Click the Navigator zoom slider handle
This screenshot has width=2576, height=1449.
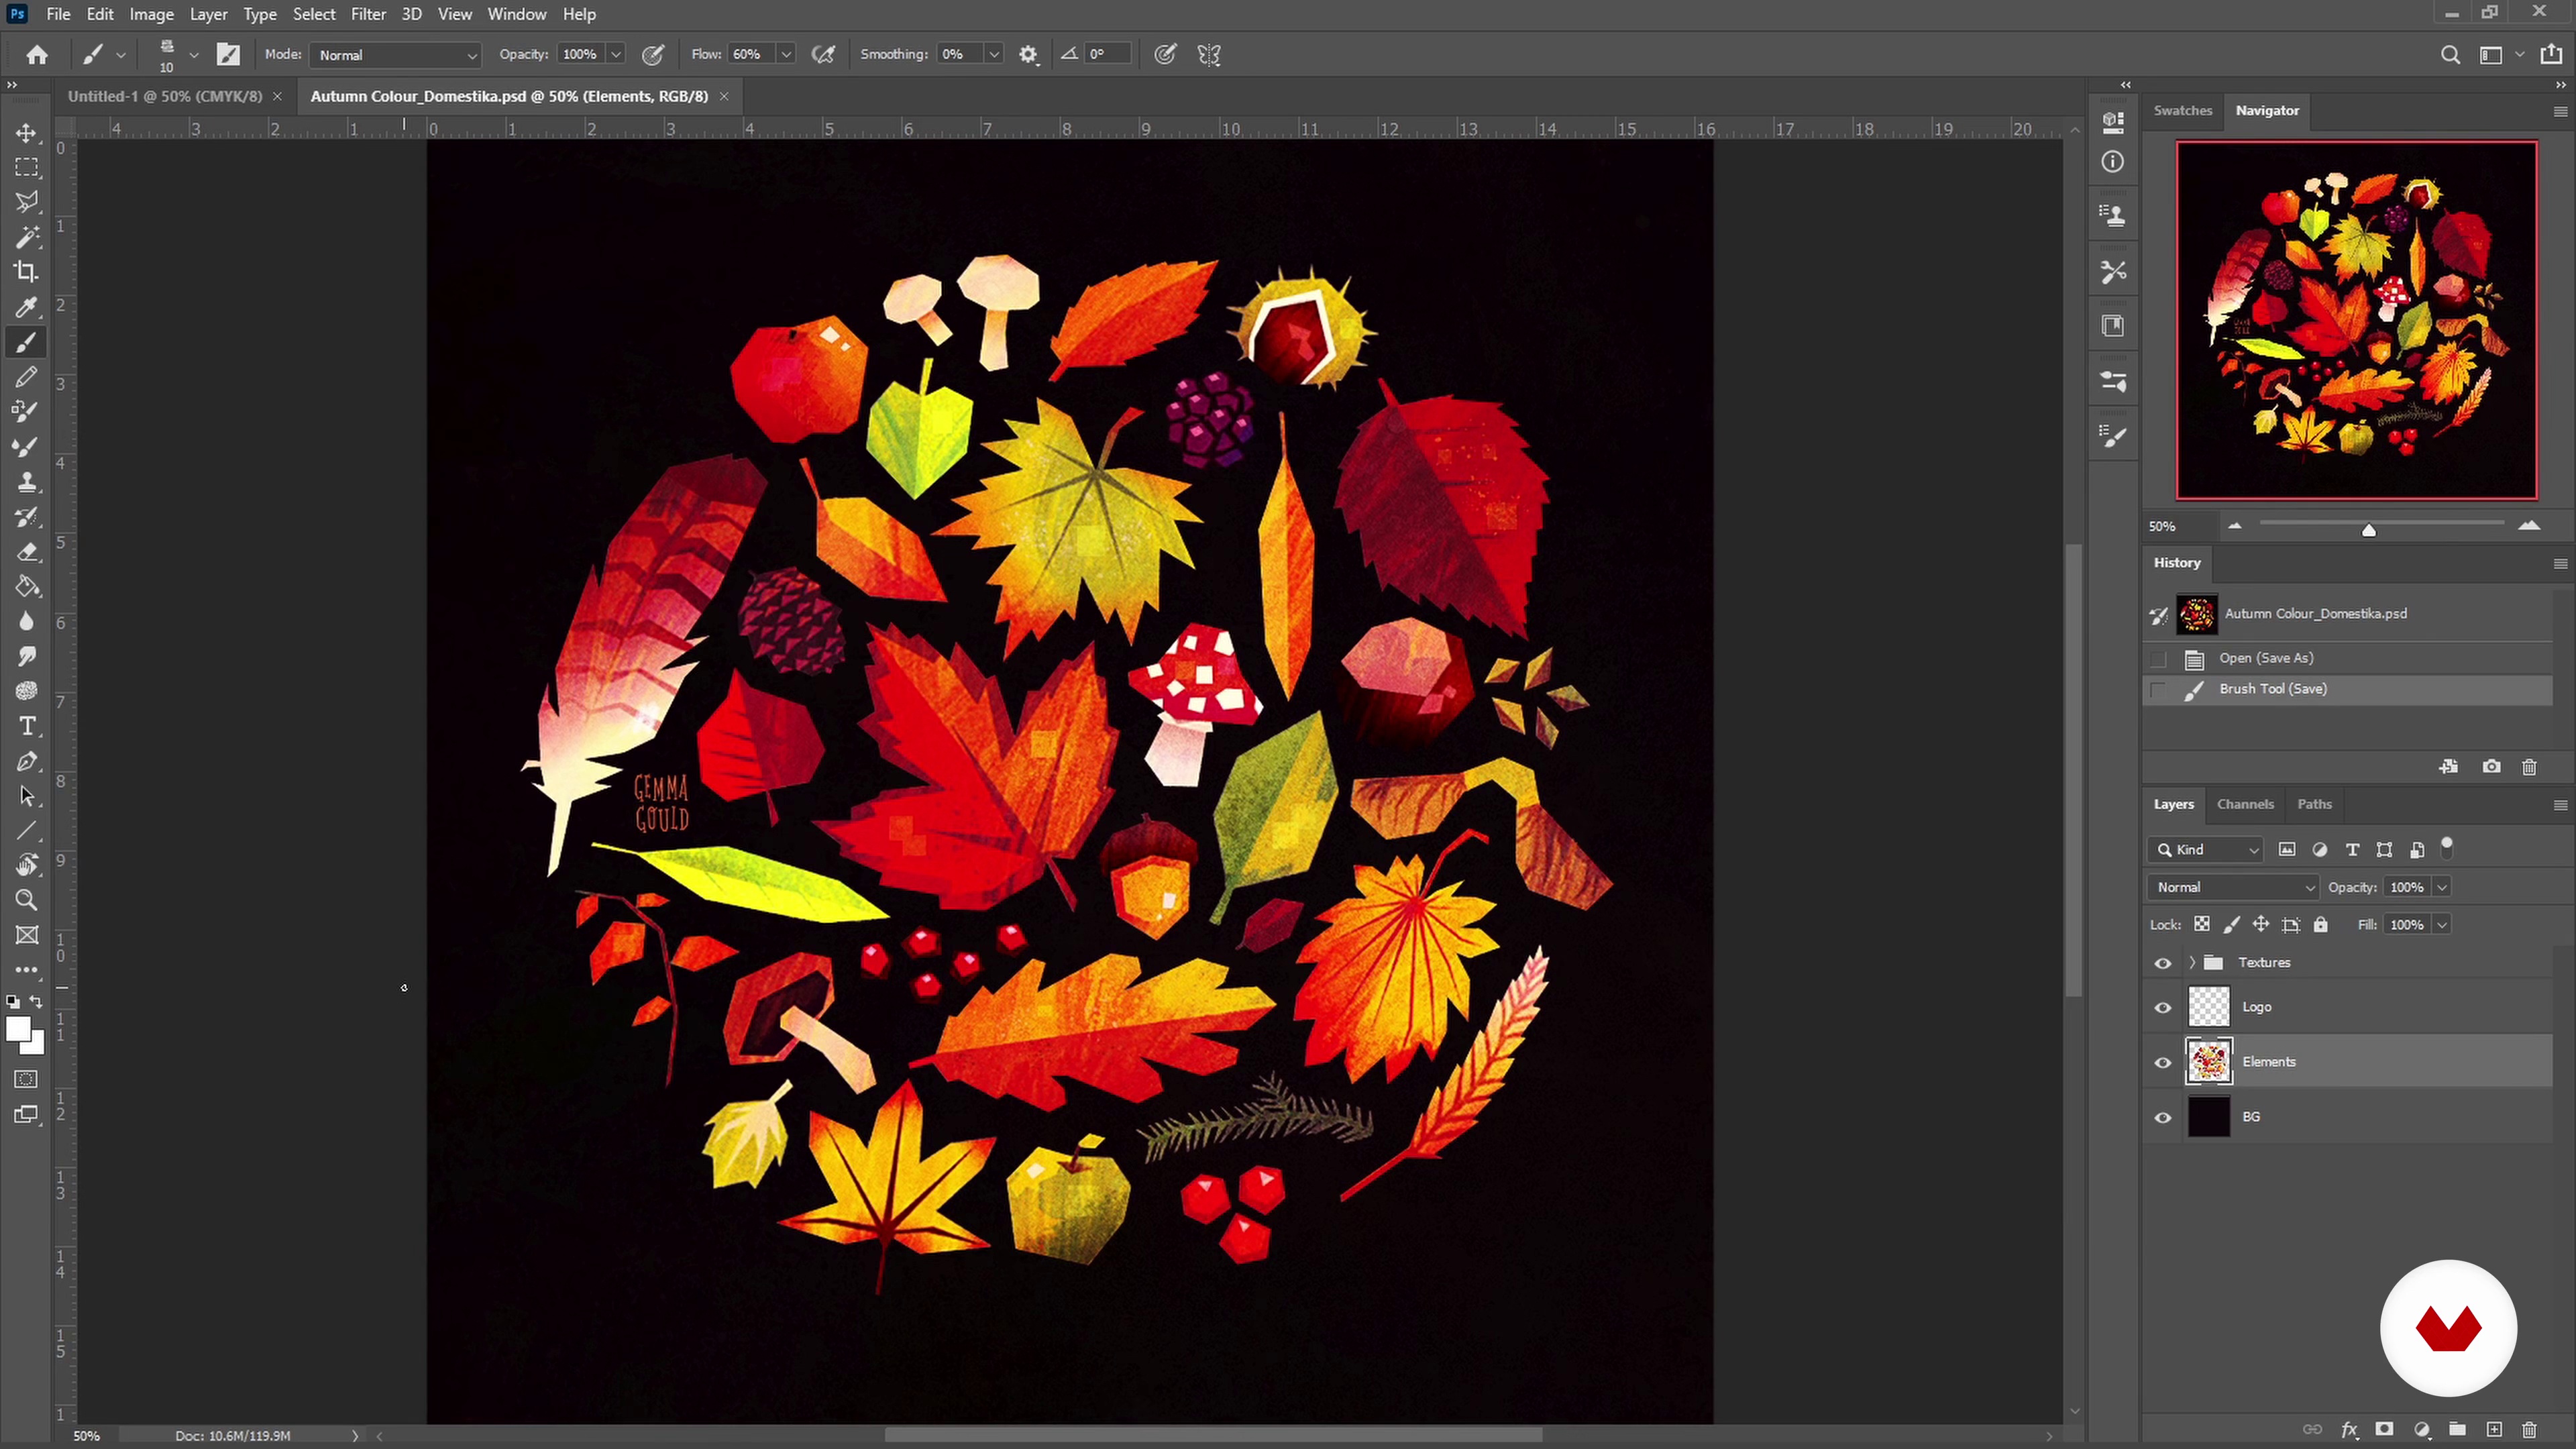point(2368,530)
